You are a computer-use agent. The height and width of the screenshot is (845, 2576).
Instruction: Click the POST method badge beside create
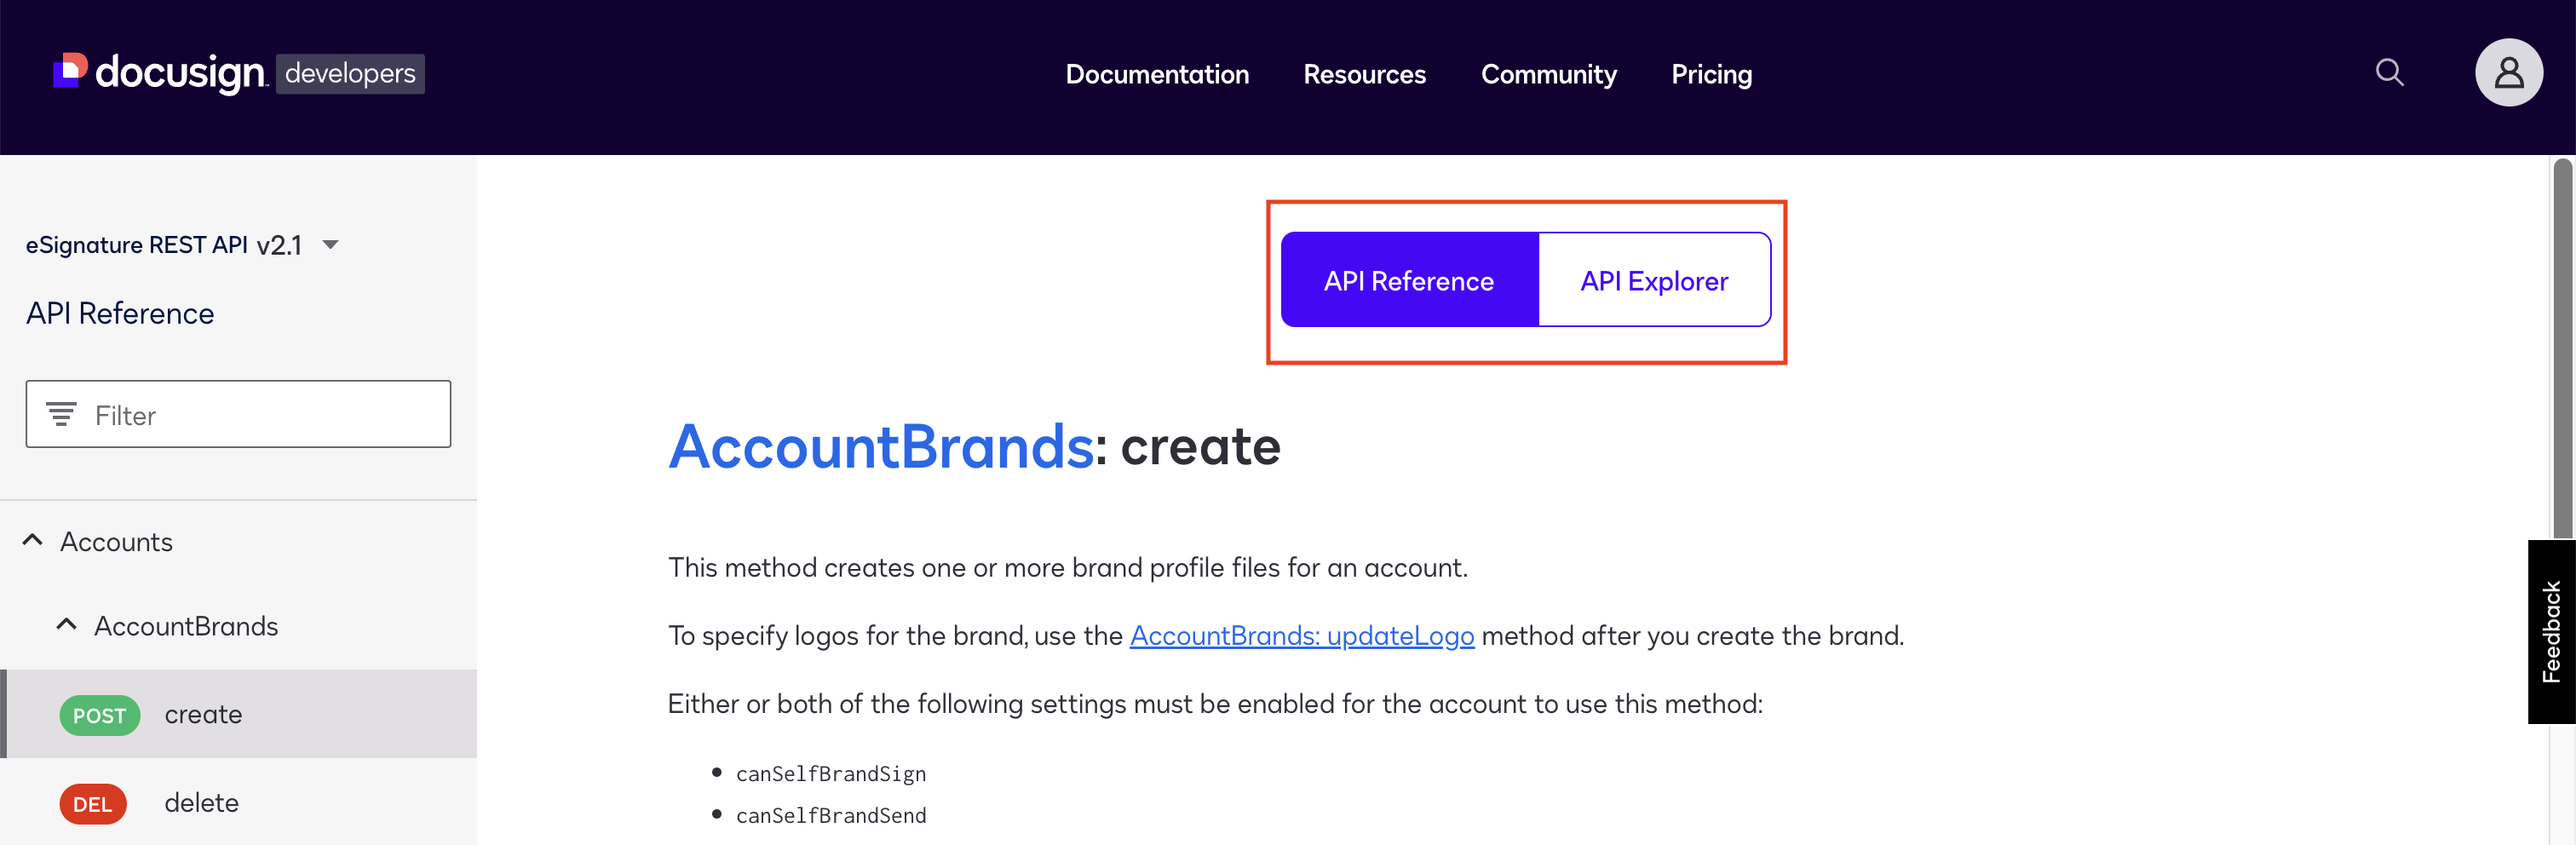[99, 715]
